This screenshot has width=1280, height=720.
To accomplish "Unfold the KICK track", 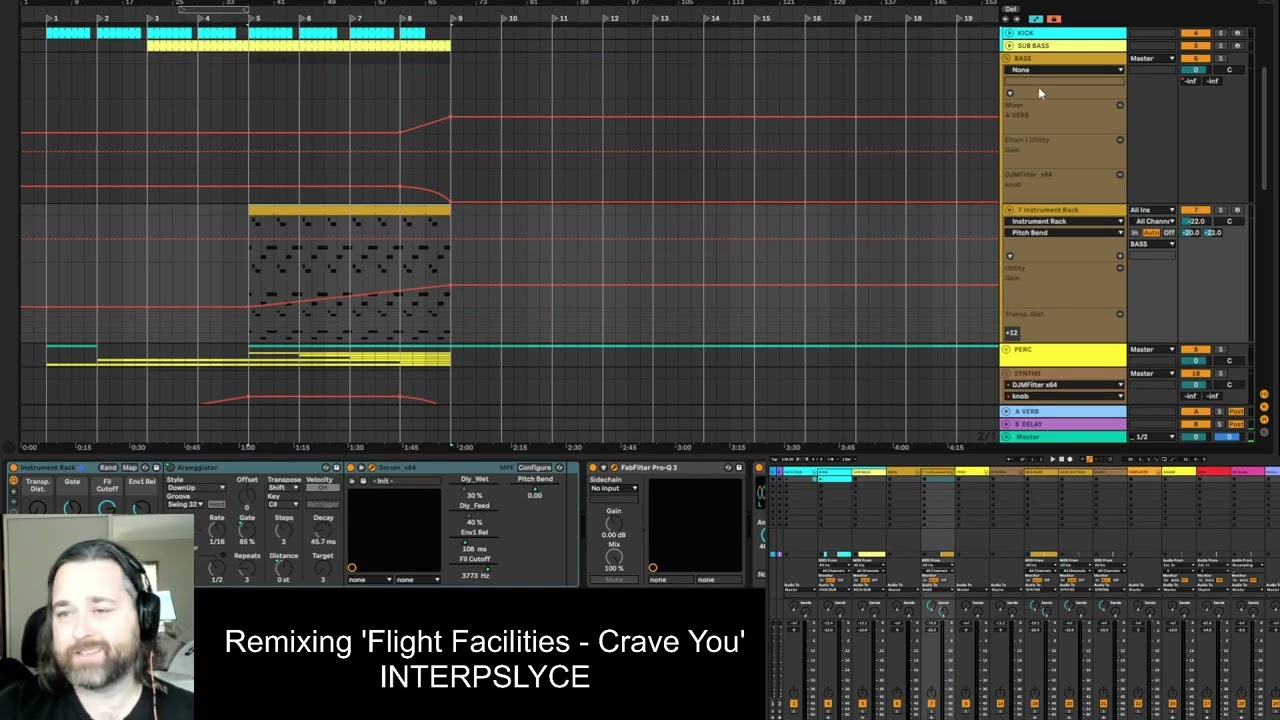I will (x=1009, y=33).
